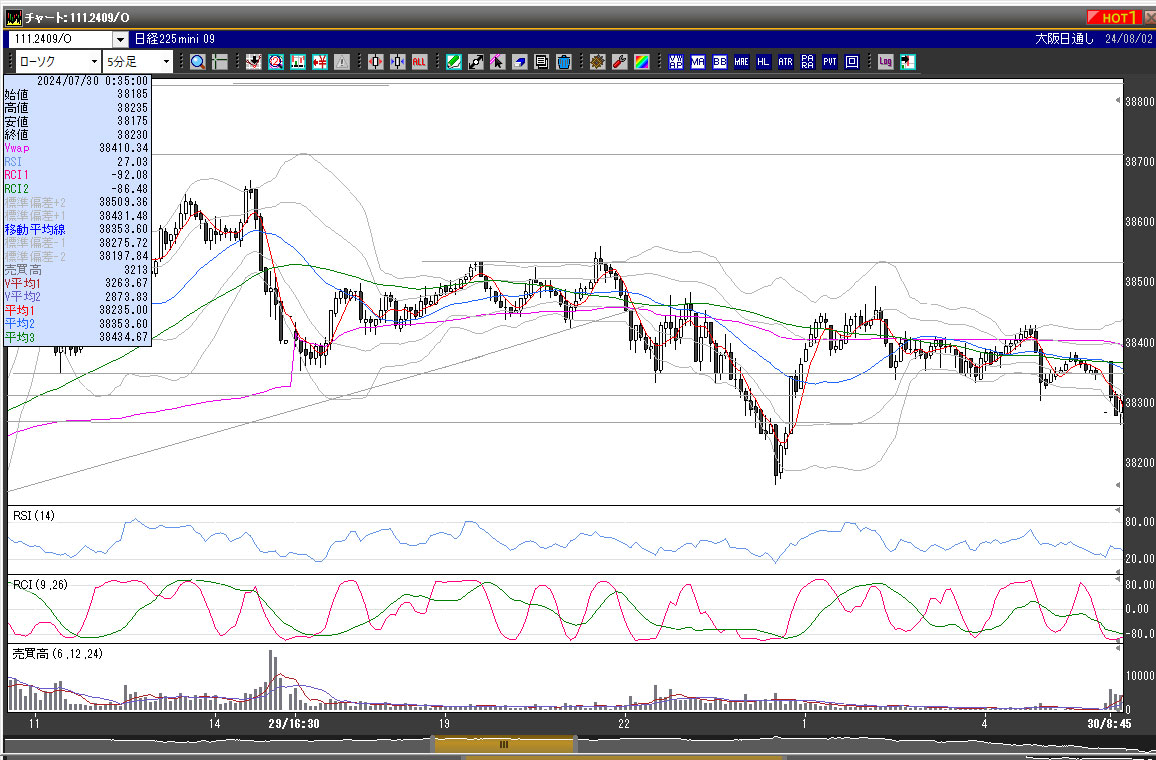Select the green pencil drawing tool
This screenshot has width=1156, height=760.
[x=453, y=62]
